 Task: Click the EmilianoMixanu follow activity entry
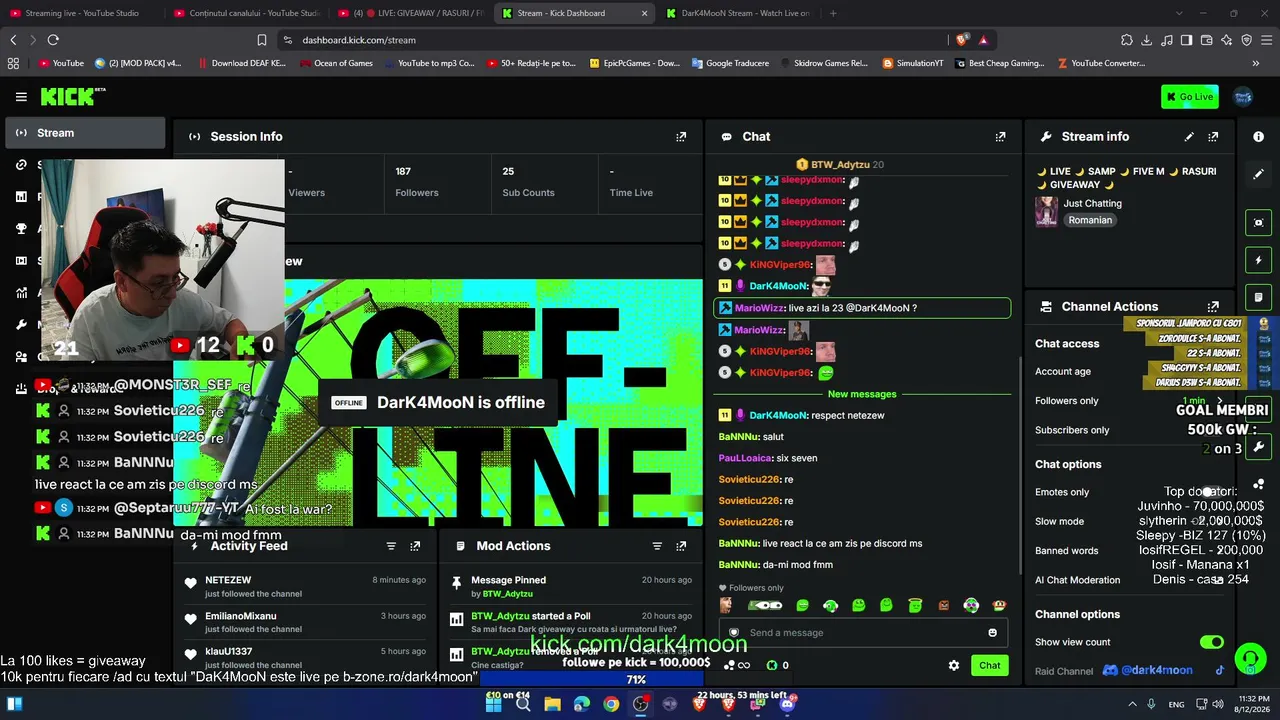pos(307,622)
